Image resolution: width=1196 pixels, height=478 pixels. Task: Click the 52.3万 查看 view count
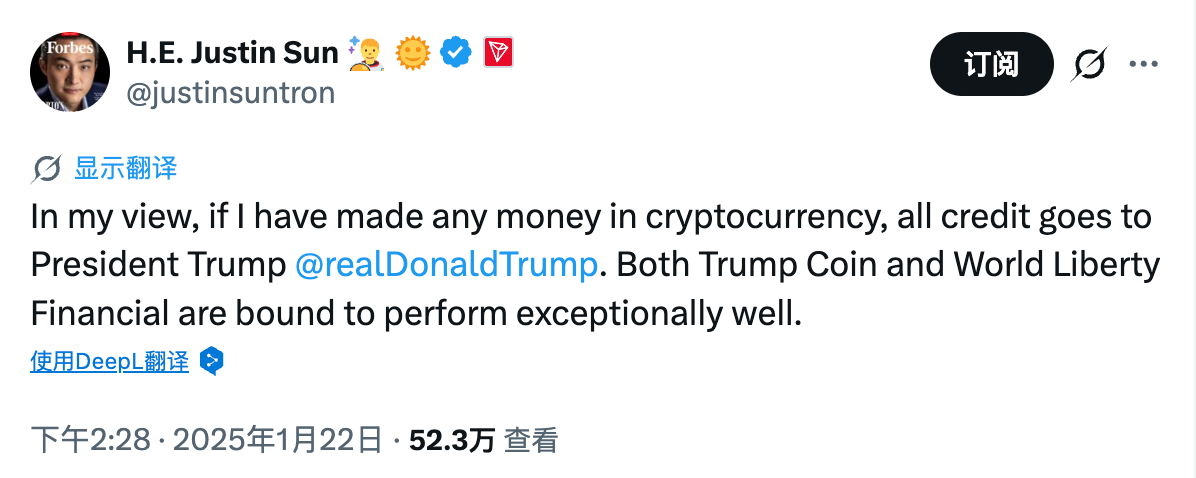tap(483, 440)
